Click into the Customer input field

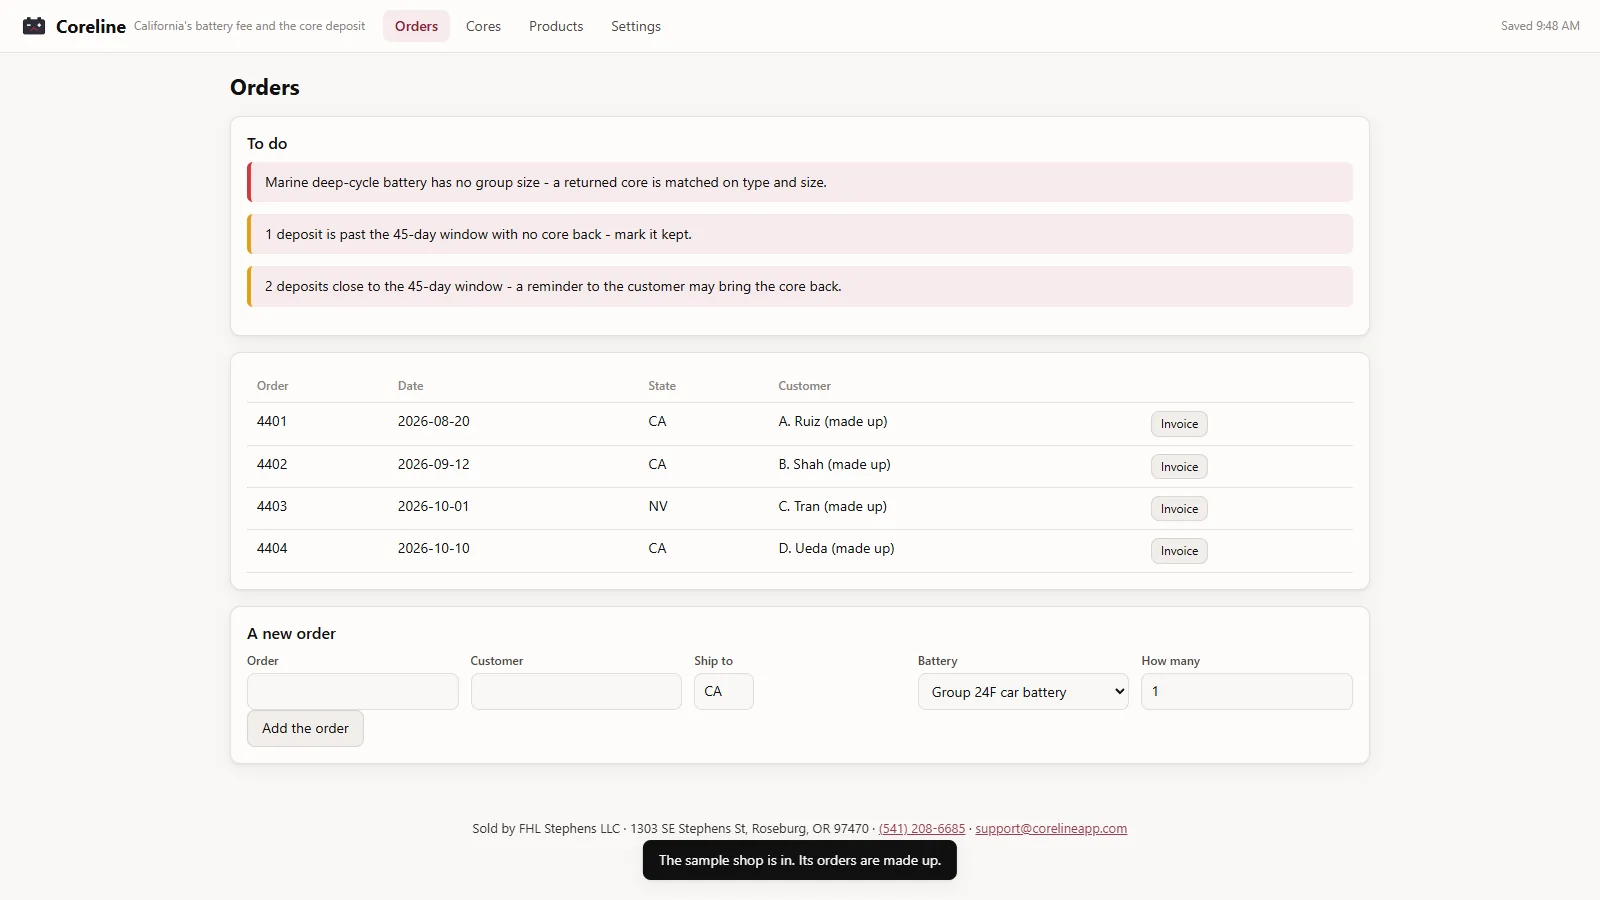576,692
